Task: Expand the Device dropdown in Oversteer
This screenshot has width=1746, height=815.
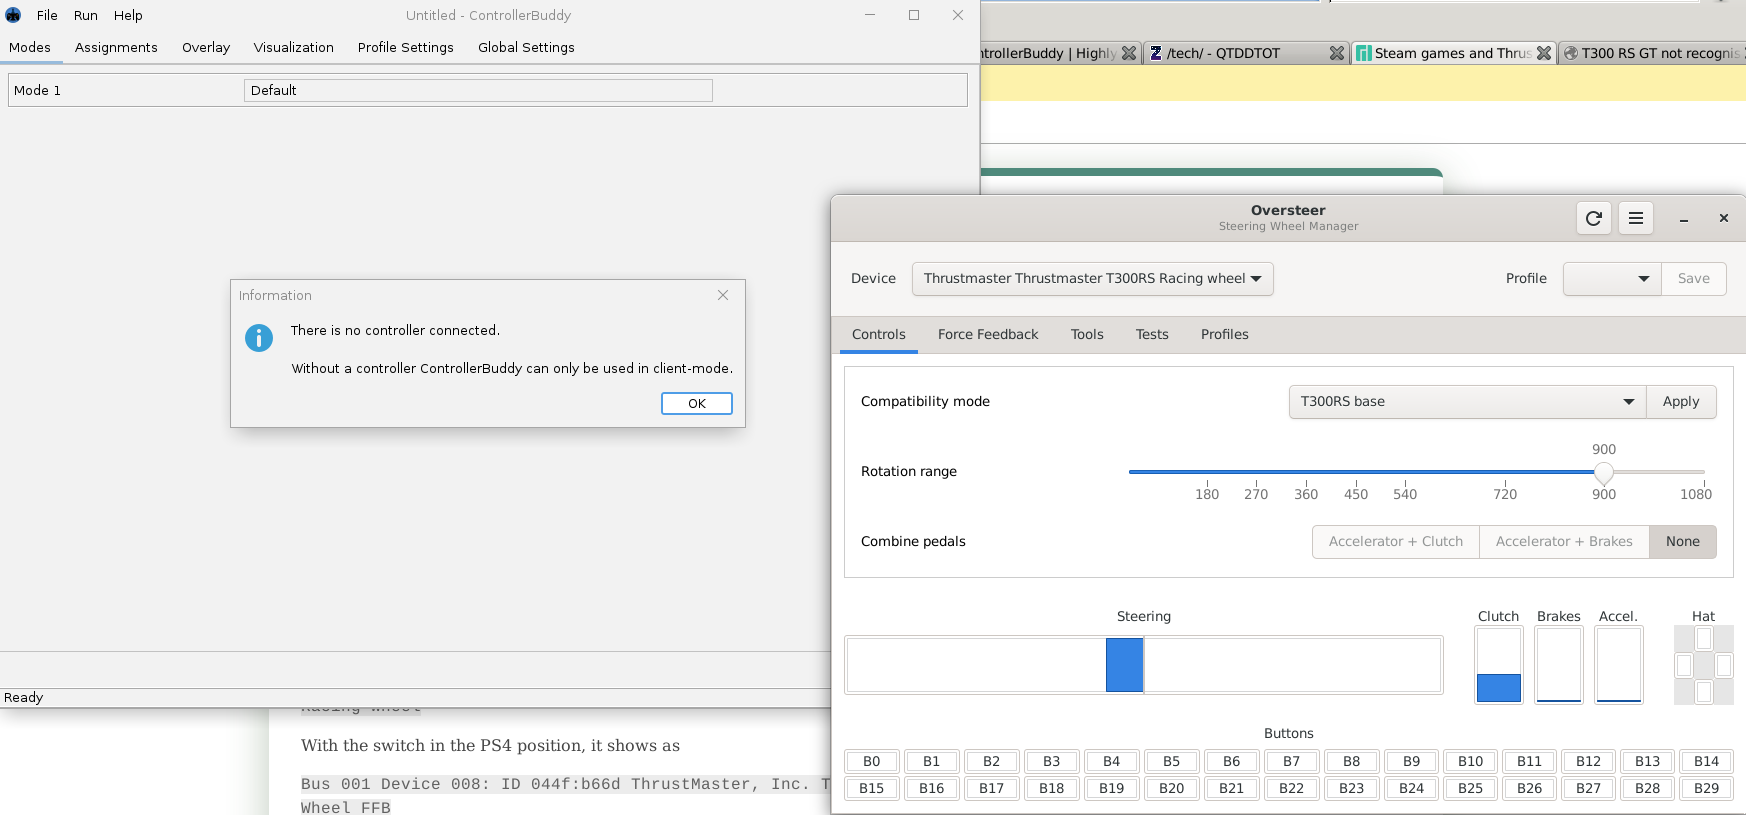Action: click(1093, 278)
